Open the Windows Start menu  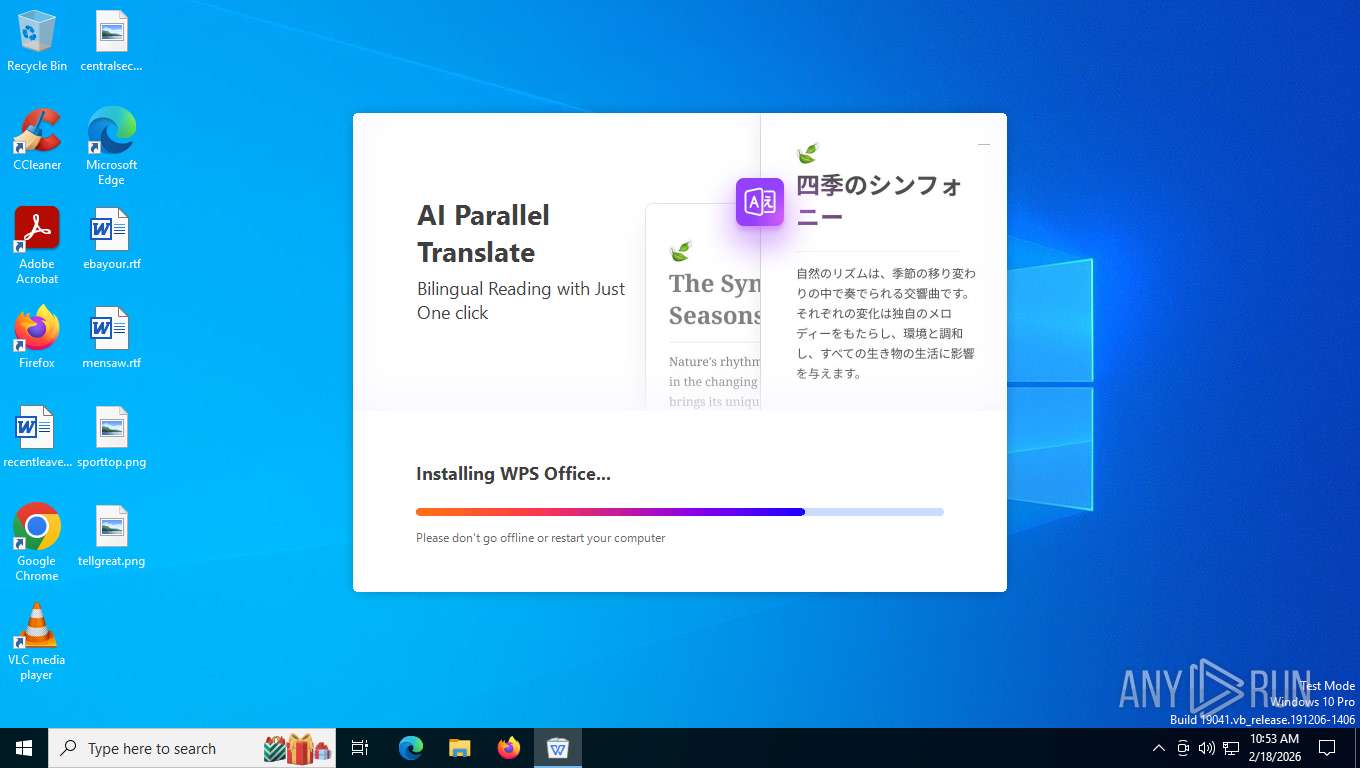click(24, 748)
